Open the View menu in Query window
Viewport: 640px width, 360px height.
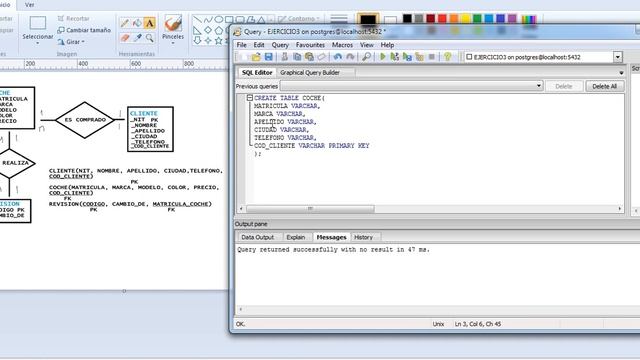coord(367,45)
